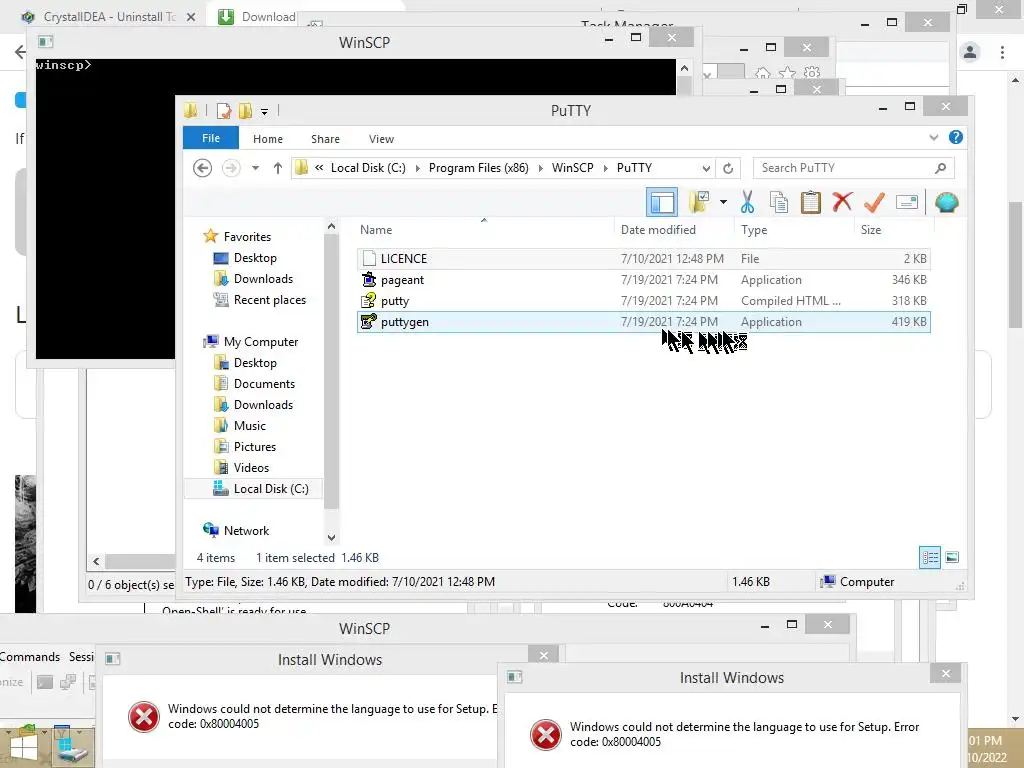
Task: Select Favorites in navigation pane
Action: coord(247,236)
